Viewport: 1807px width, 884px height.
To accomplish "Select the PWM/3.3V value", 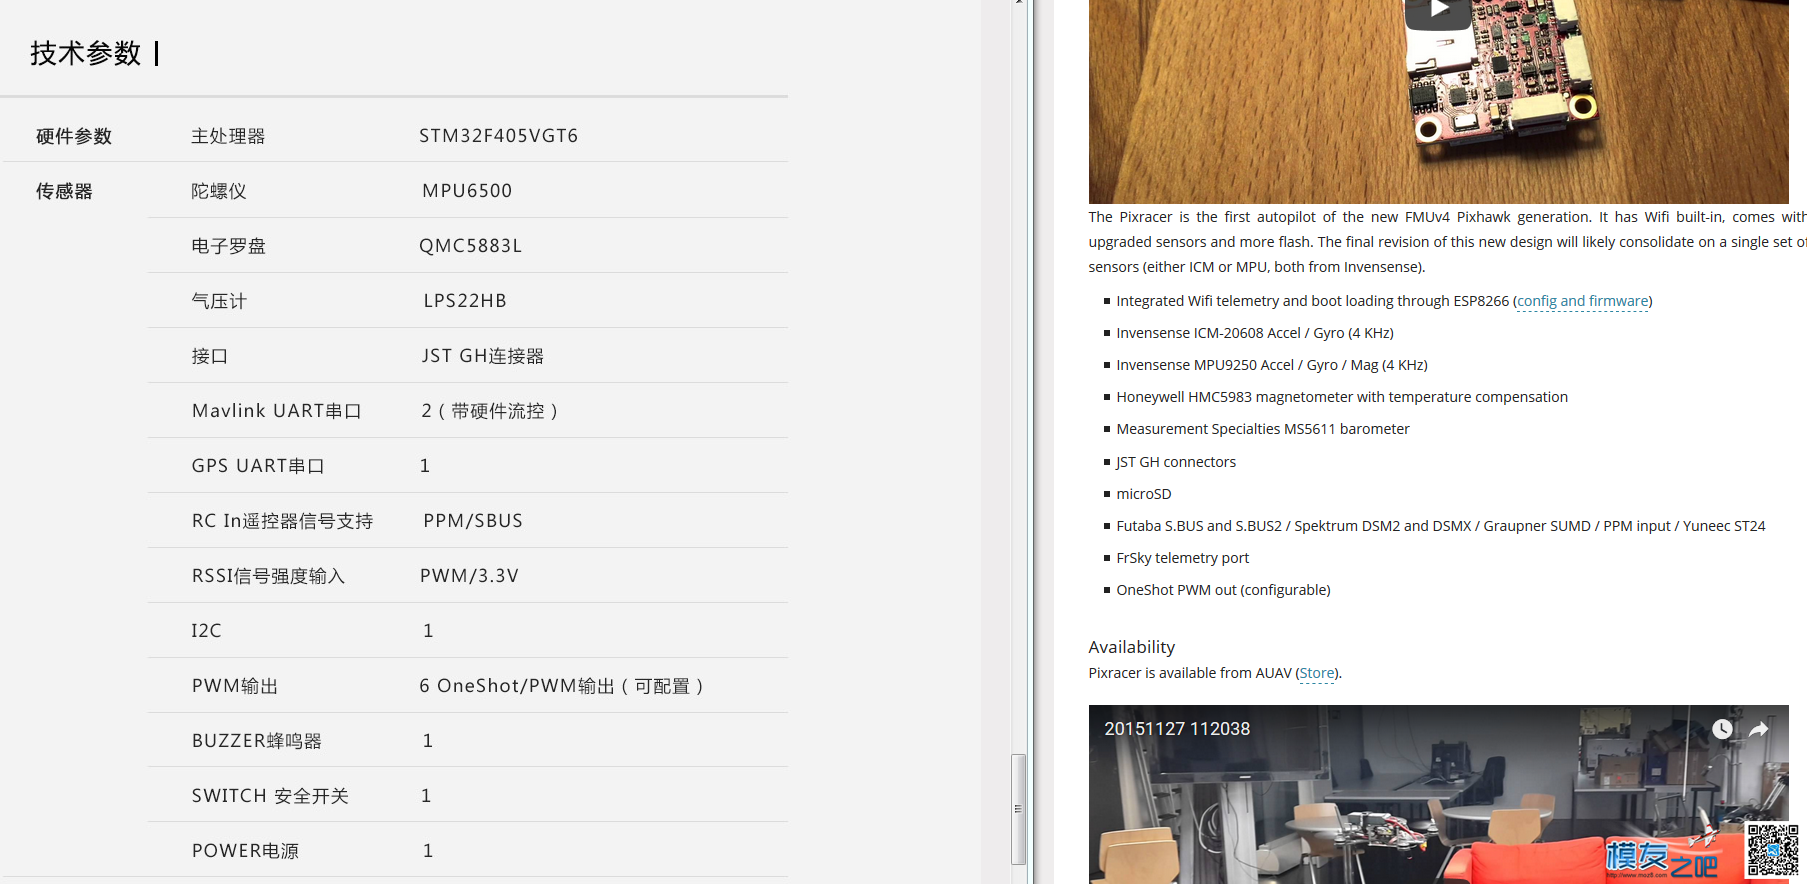I will (469, 576).
